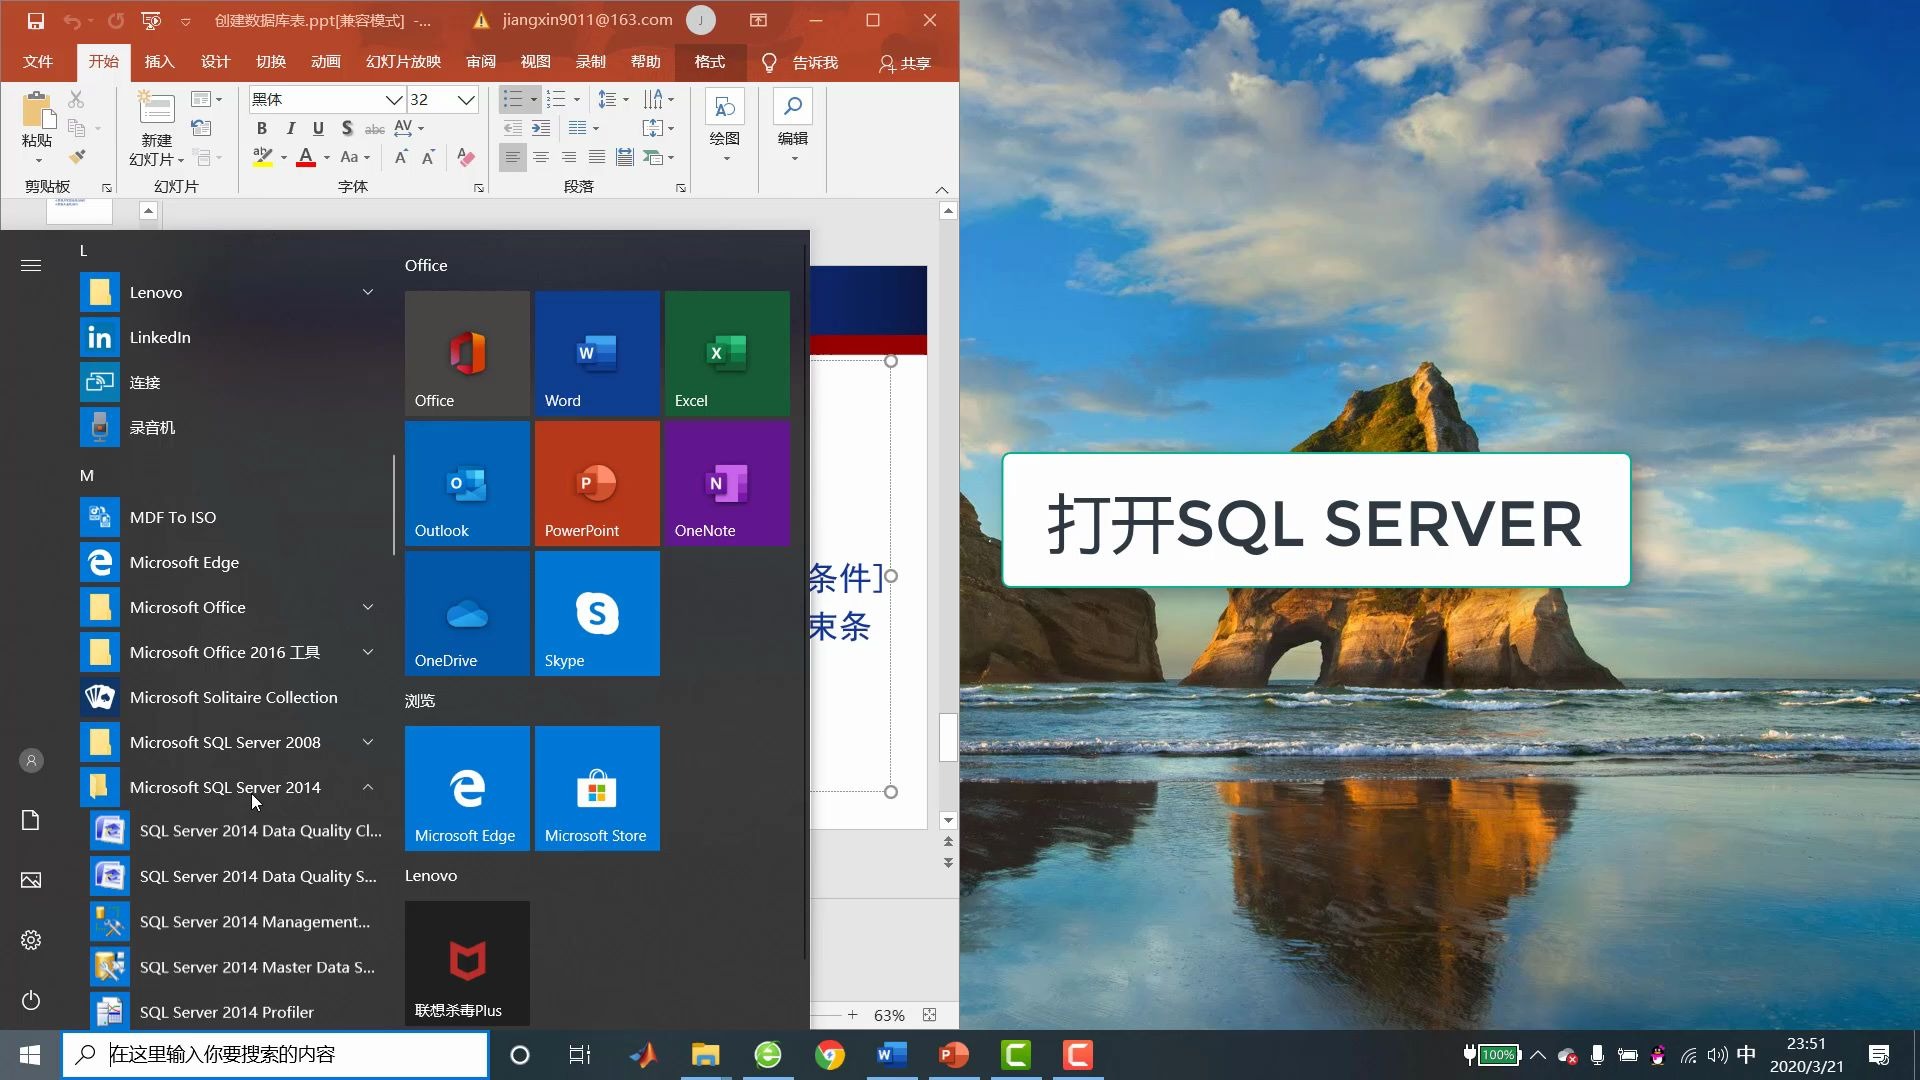
Task: Open the PowerPoint tile in Start menu
Action: point(597,483)
